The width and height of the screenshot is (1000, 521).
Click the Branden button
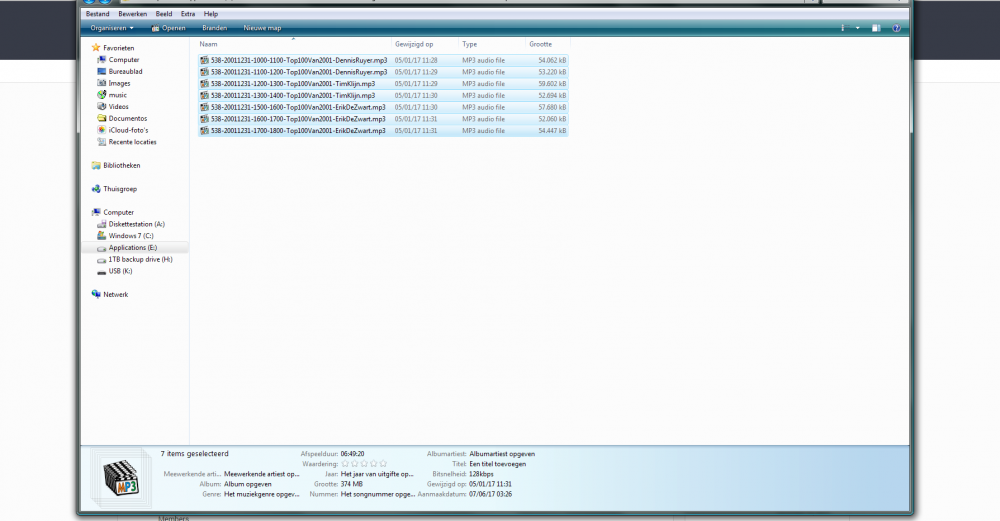click(x=214, y=28)
